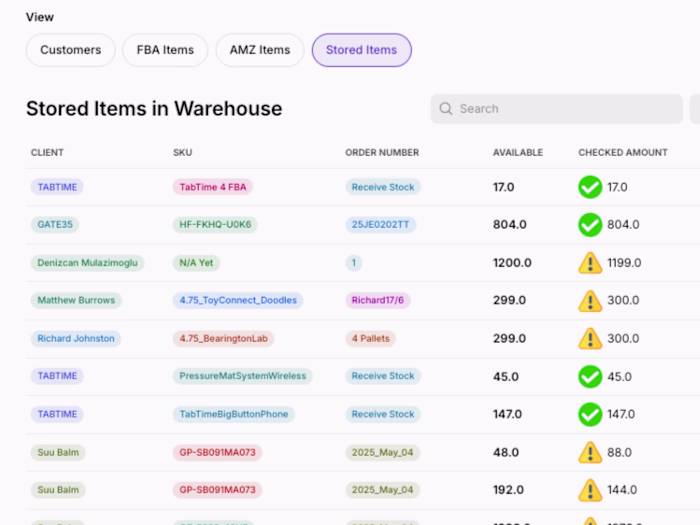Select the AMZ Items view tab
This screenshot has height=525, width=700.
260,50
